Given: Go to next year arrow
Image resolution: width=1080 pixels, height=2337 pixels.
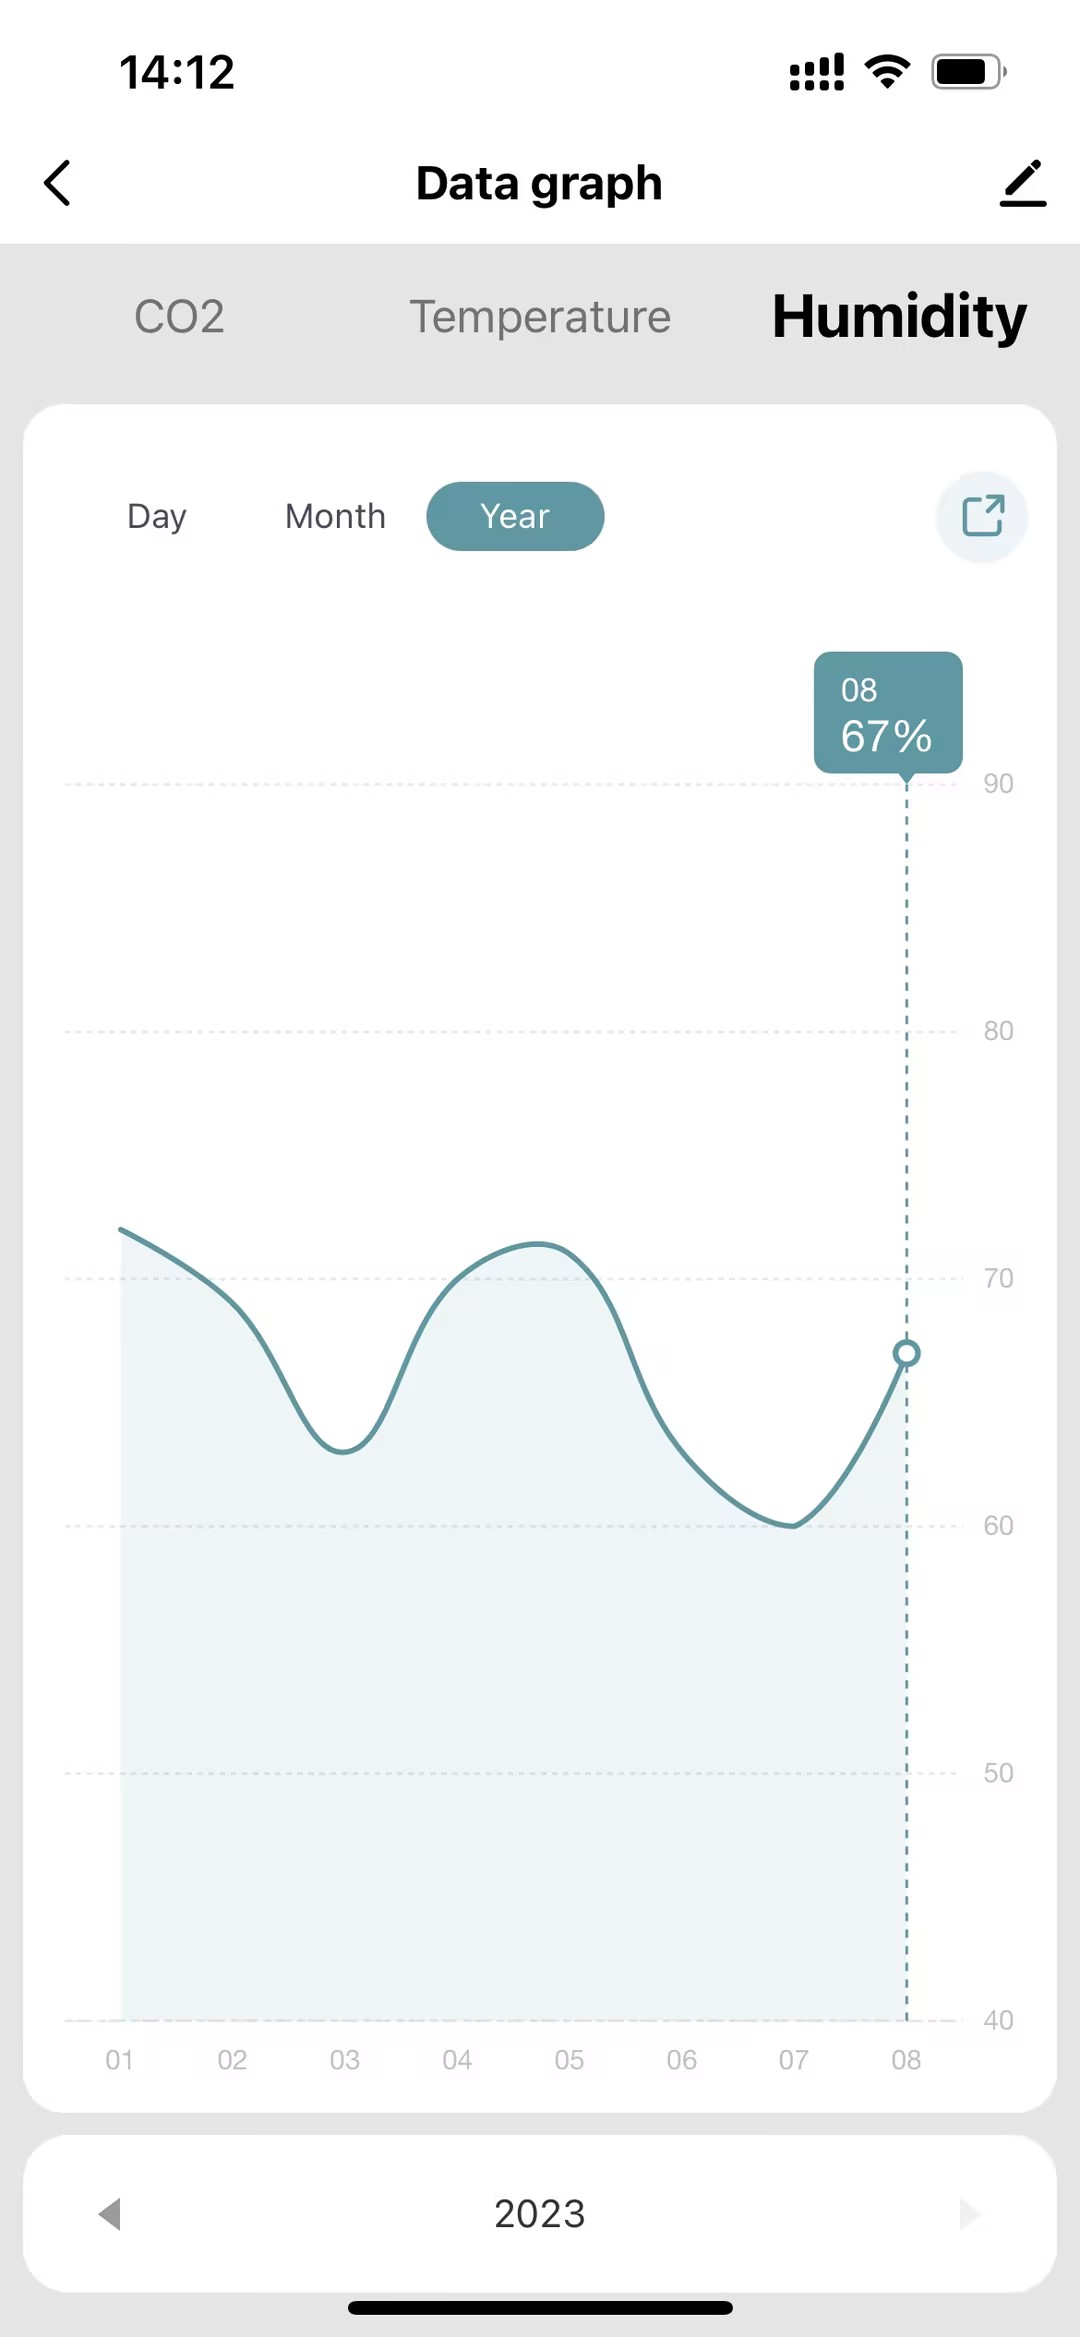Looking at the screenshot, I should 969,2213.
